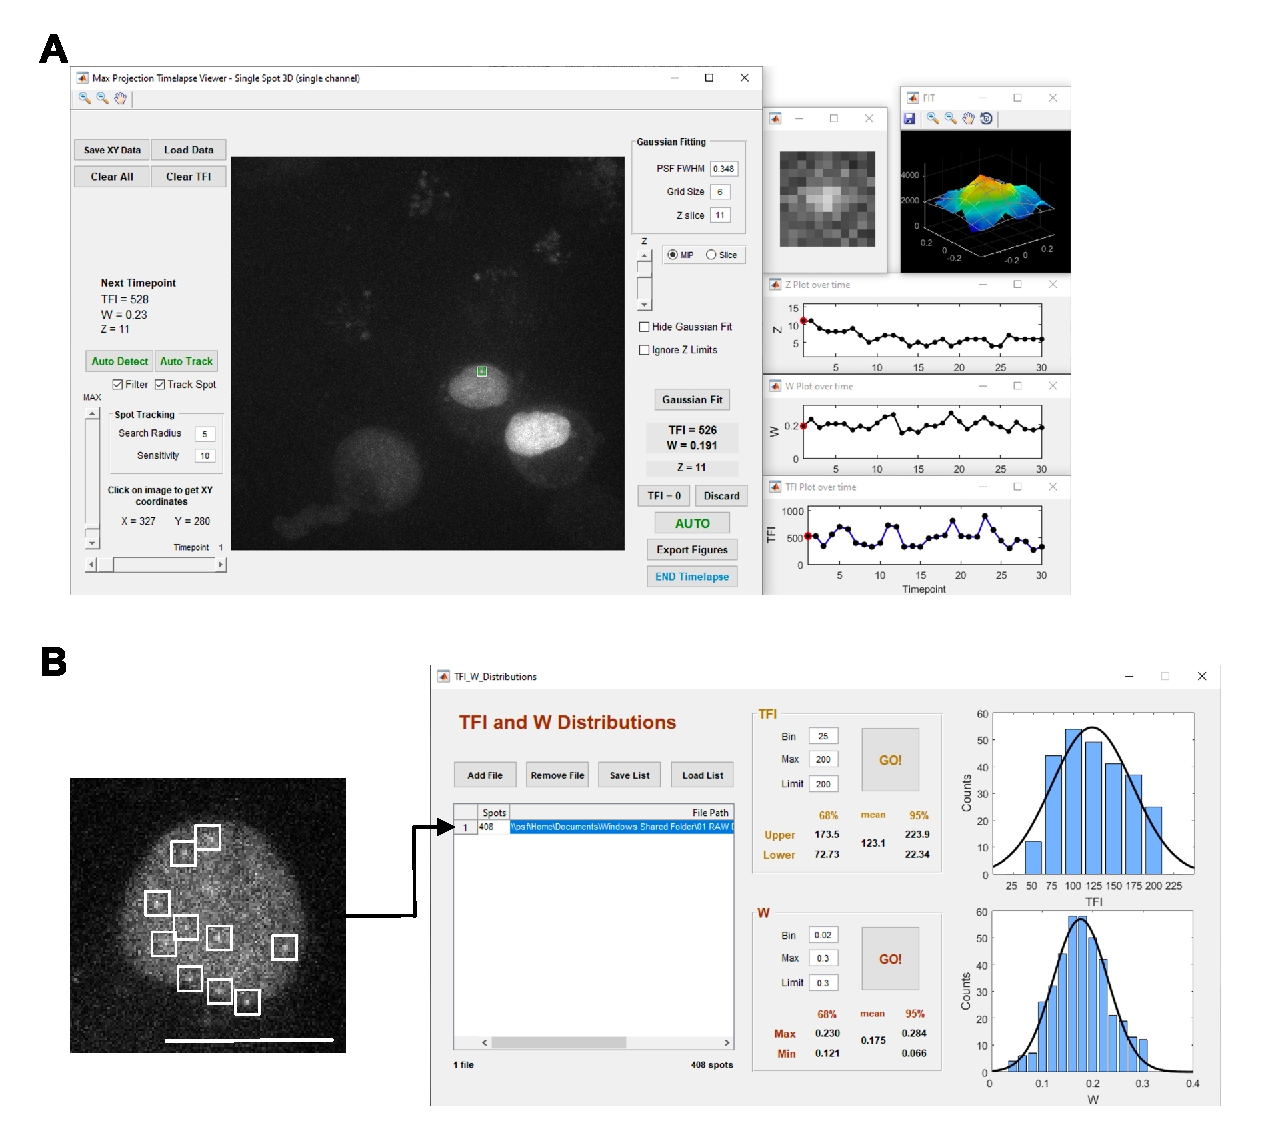
Task: Click Remove File button
Action: pyautogui.click(x=557, y=775)
